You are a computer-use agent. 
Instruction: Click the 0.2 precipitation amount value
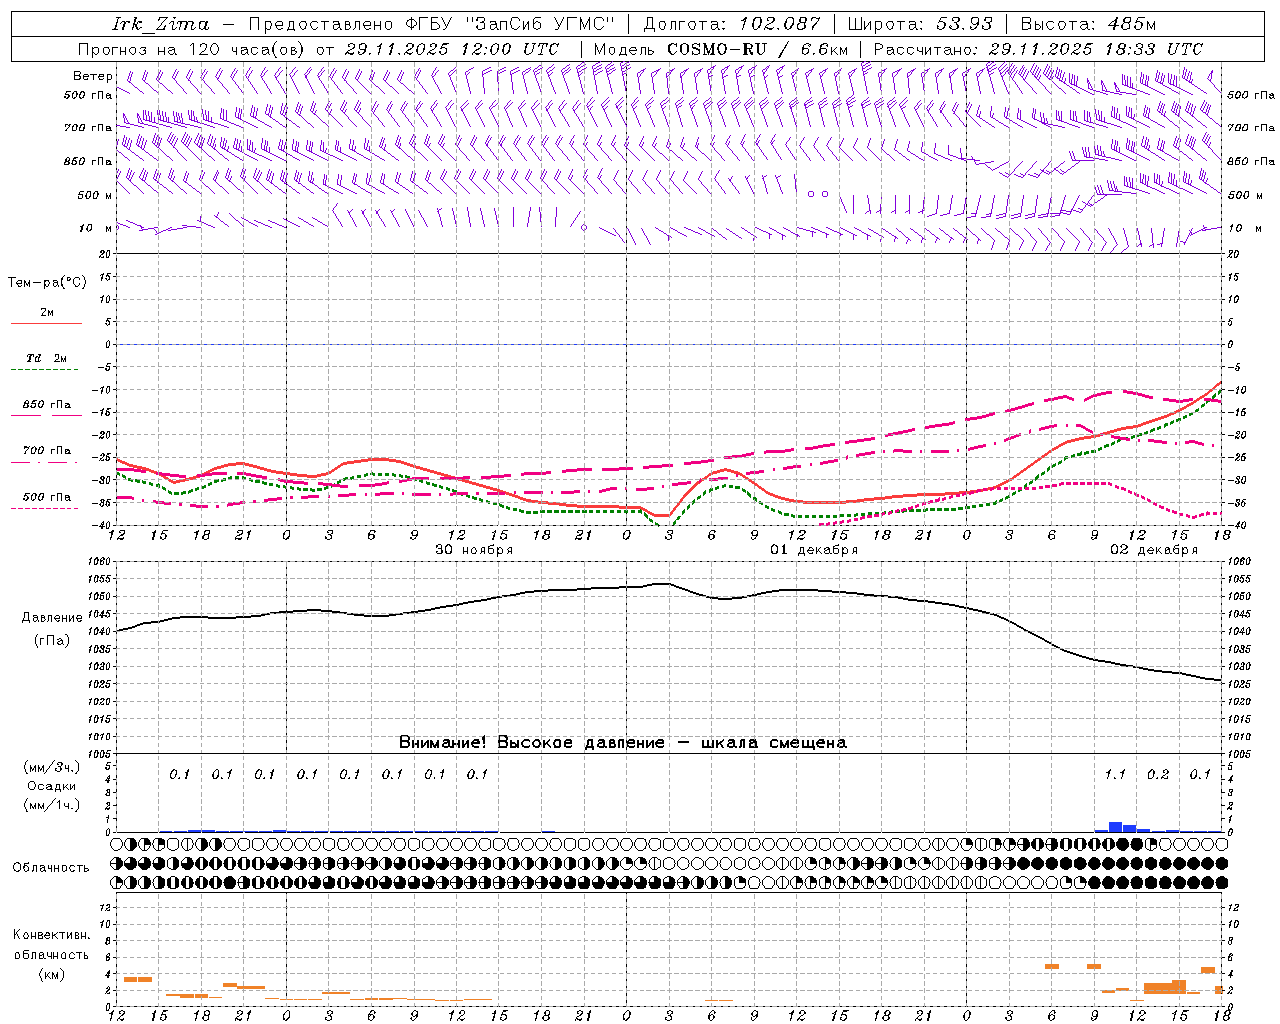point(1158,774)
